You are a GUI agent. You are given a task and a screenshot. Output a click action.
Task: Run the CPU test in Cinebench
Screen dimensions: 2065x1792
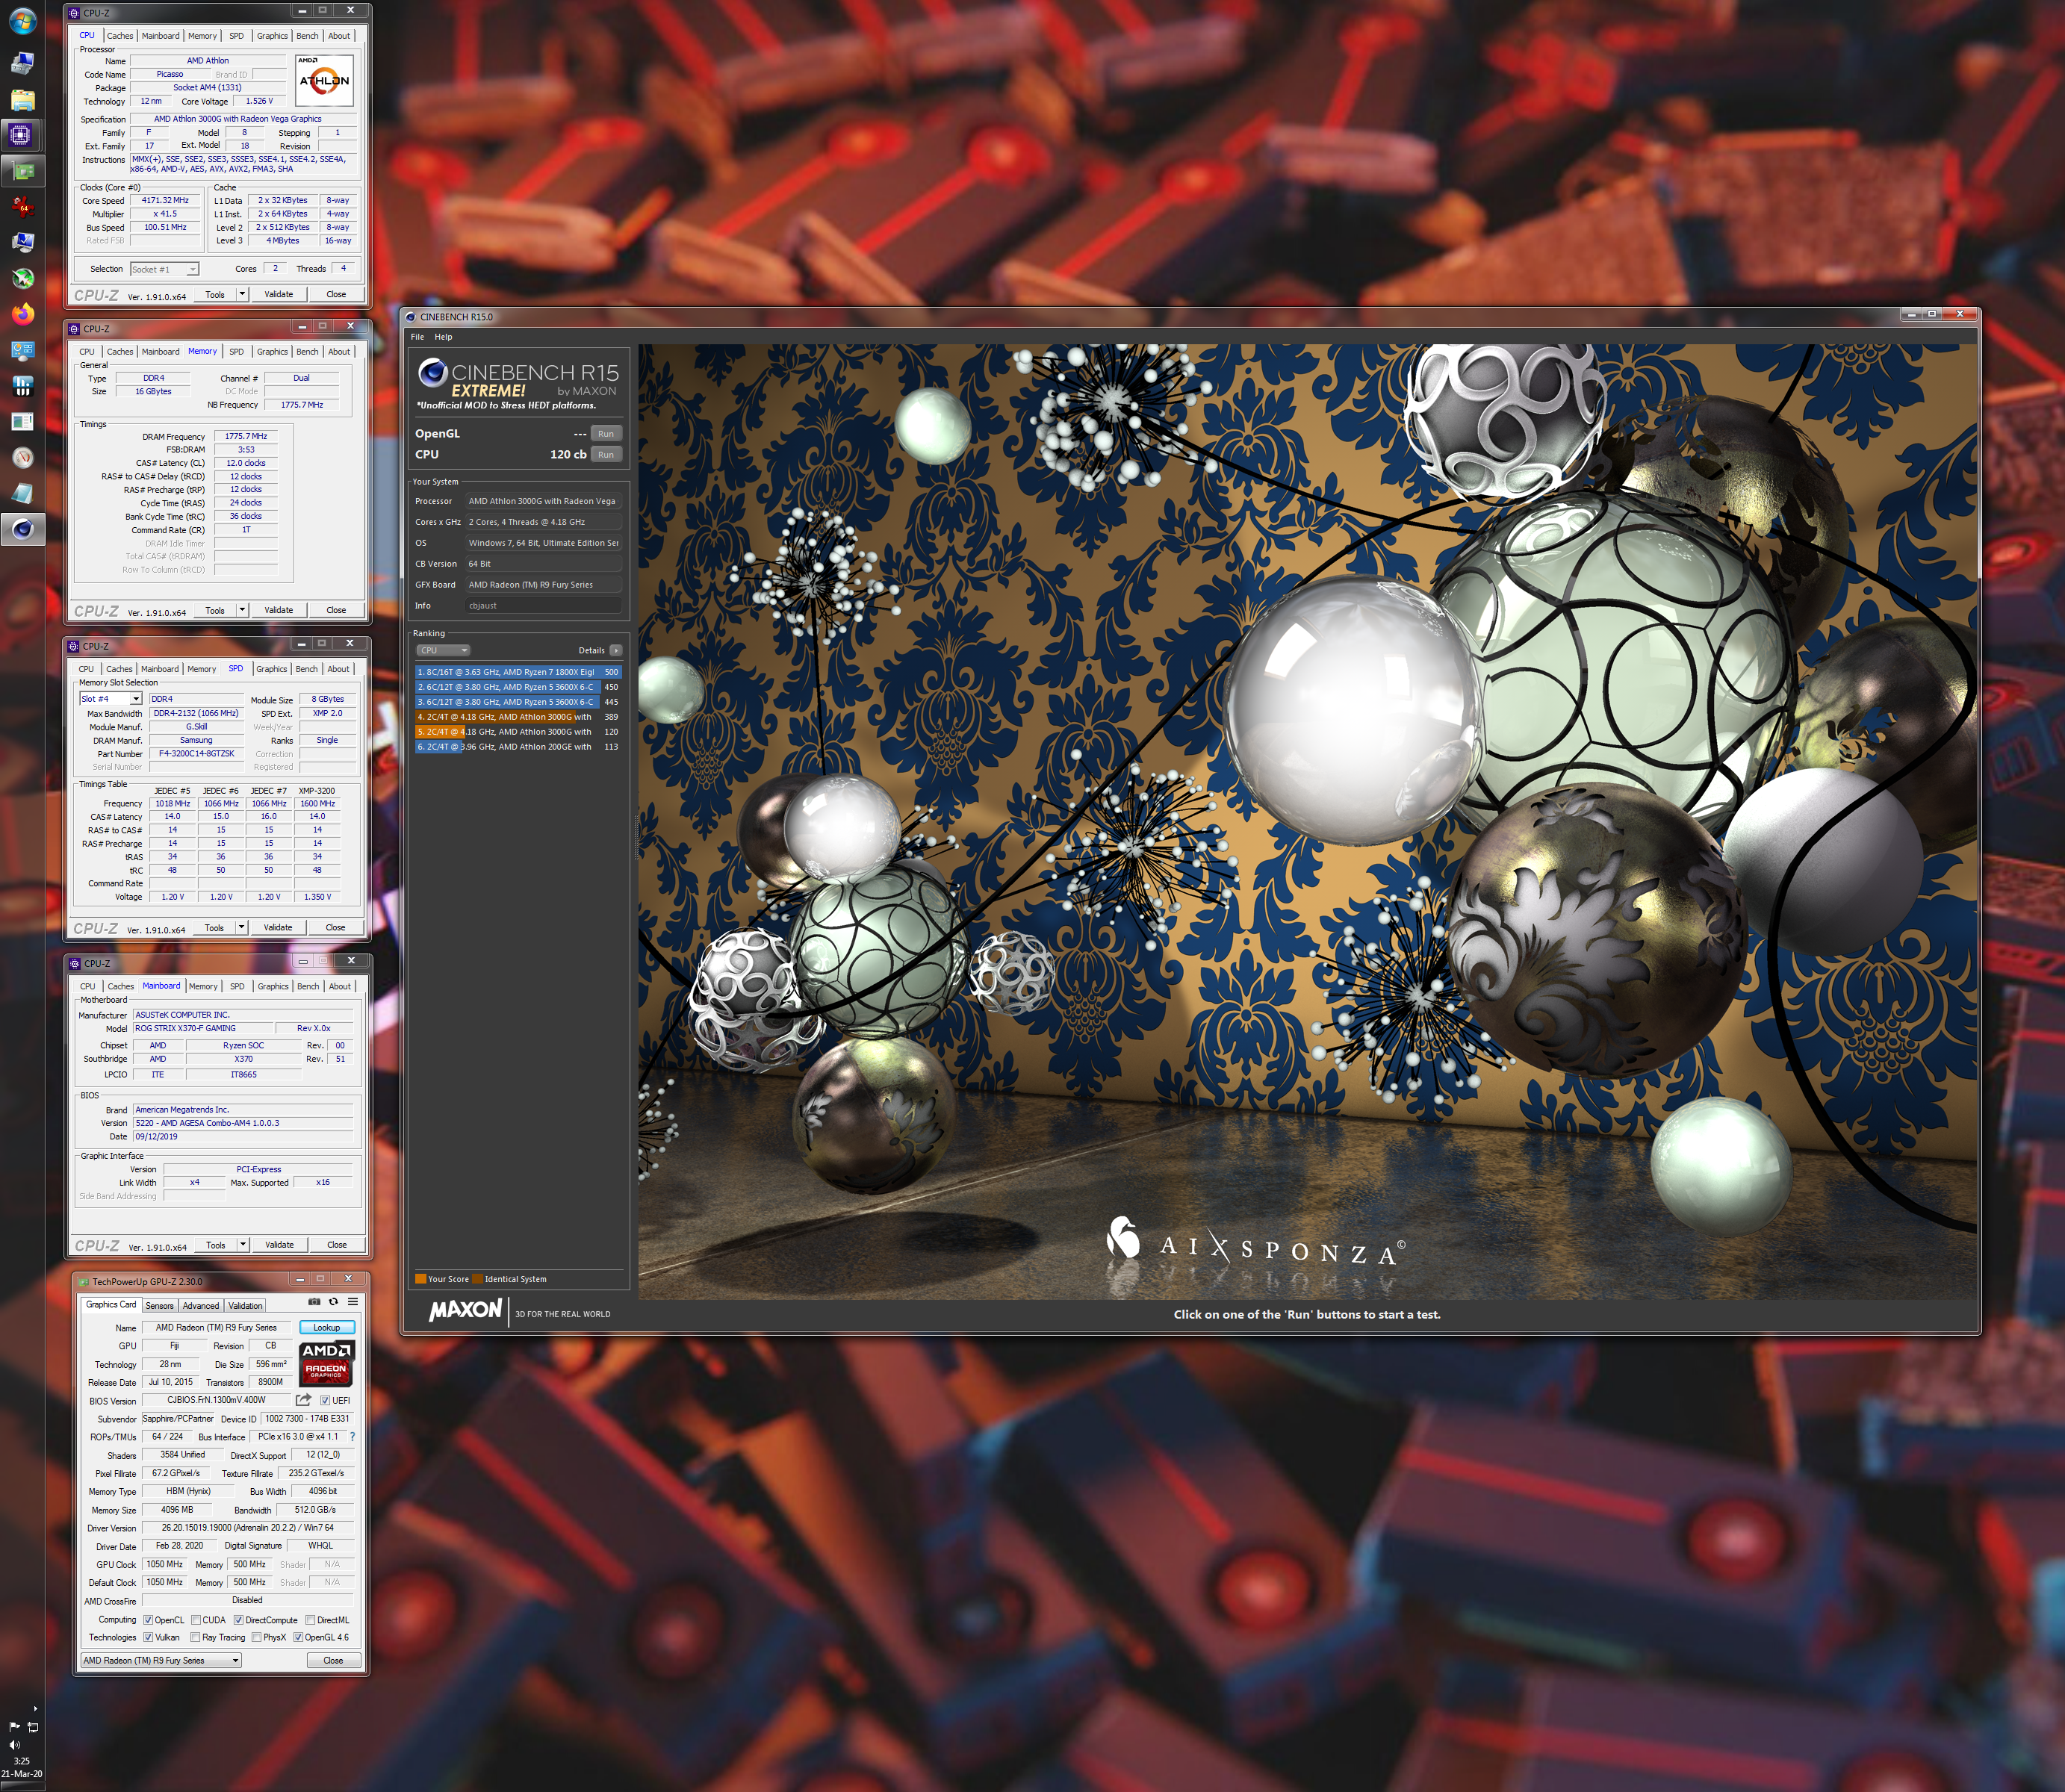(x=606, y=454)
